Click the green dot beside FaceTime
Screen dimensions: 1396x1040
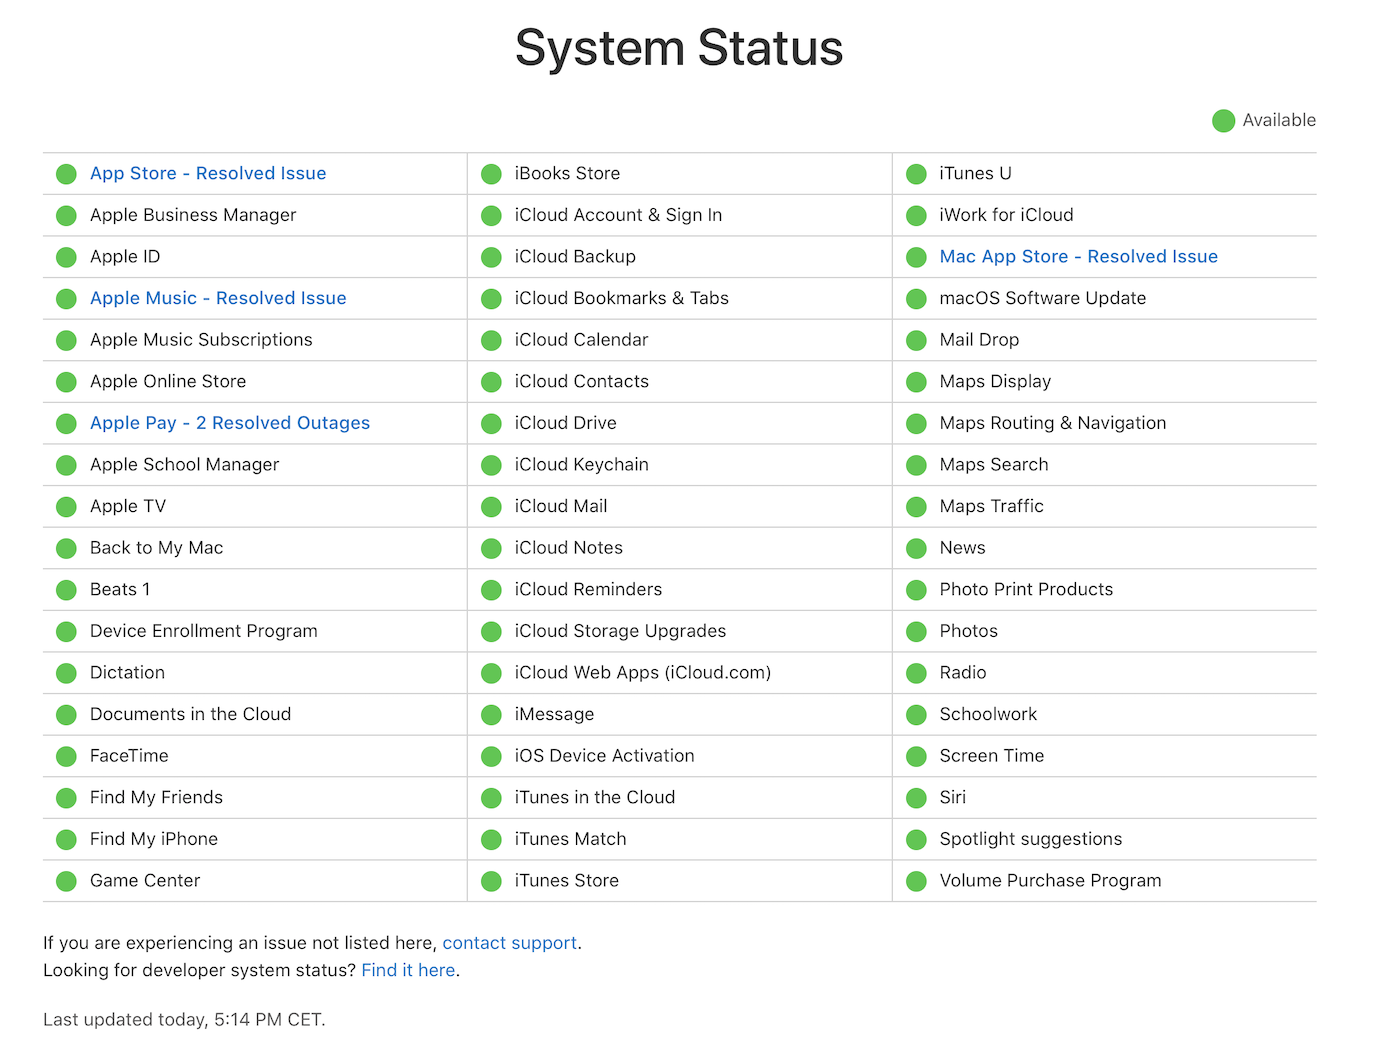66,757
